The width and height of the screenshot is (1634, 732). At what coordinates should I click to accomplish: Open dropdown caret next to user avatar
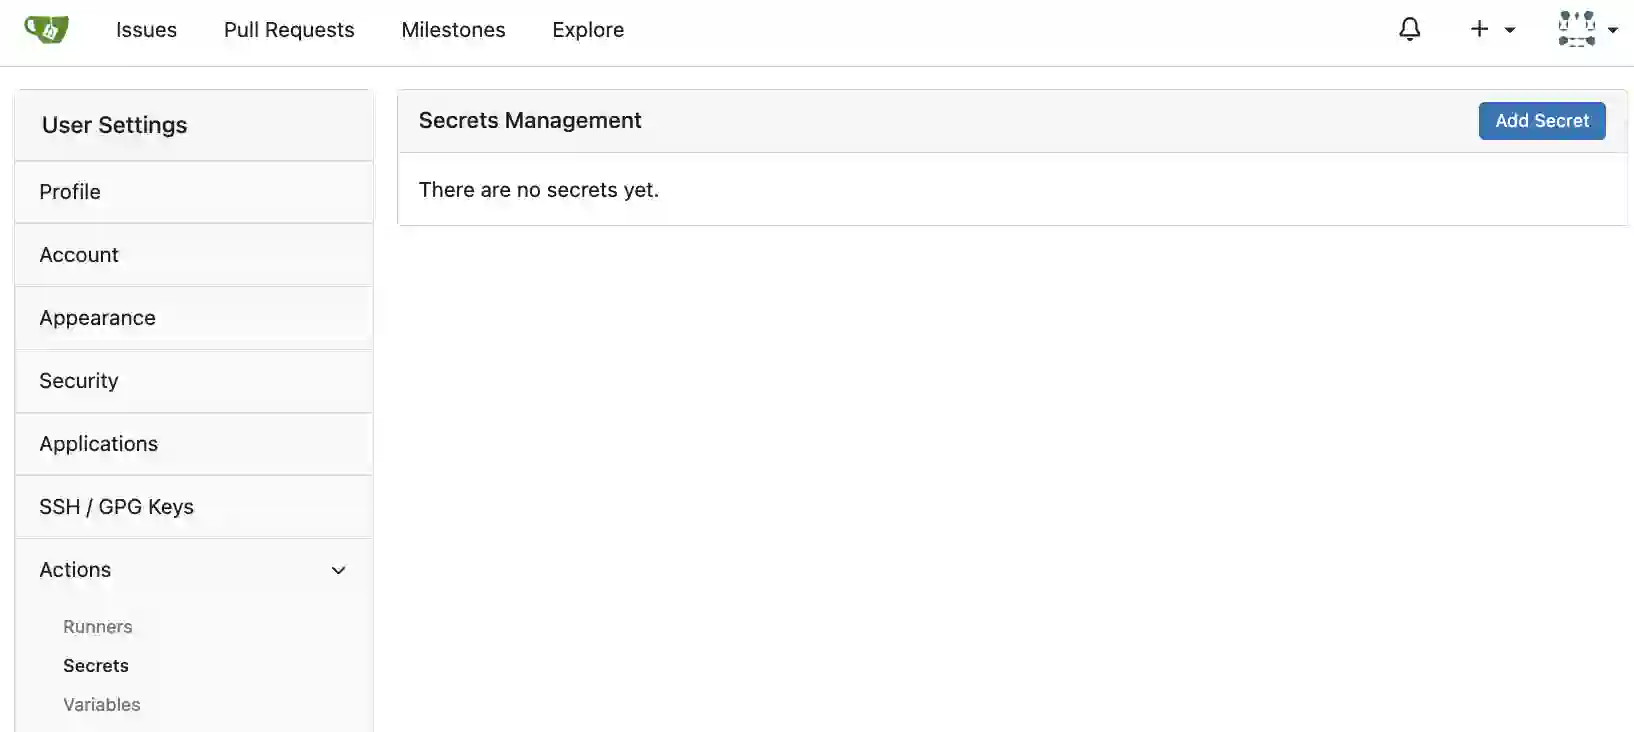[1612, 31]
